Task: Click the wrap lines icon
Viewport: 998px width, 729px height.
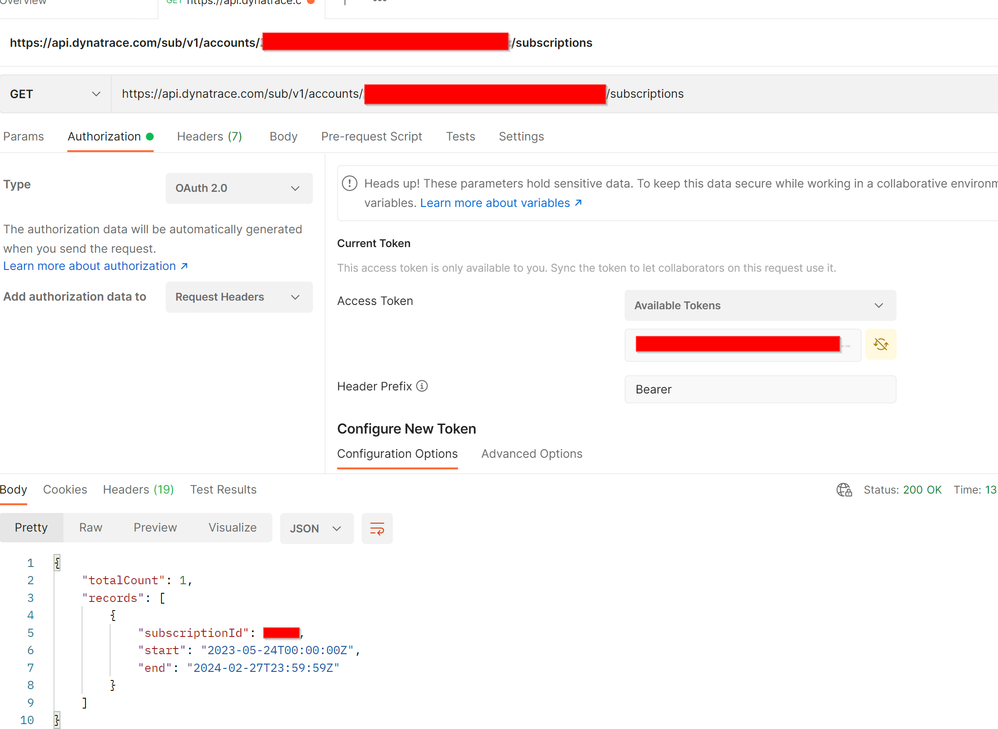Action: [x=377, y=528]
